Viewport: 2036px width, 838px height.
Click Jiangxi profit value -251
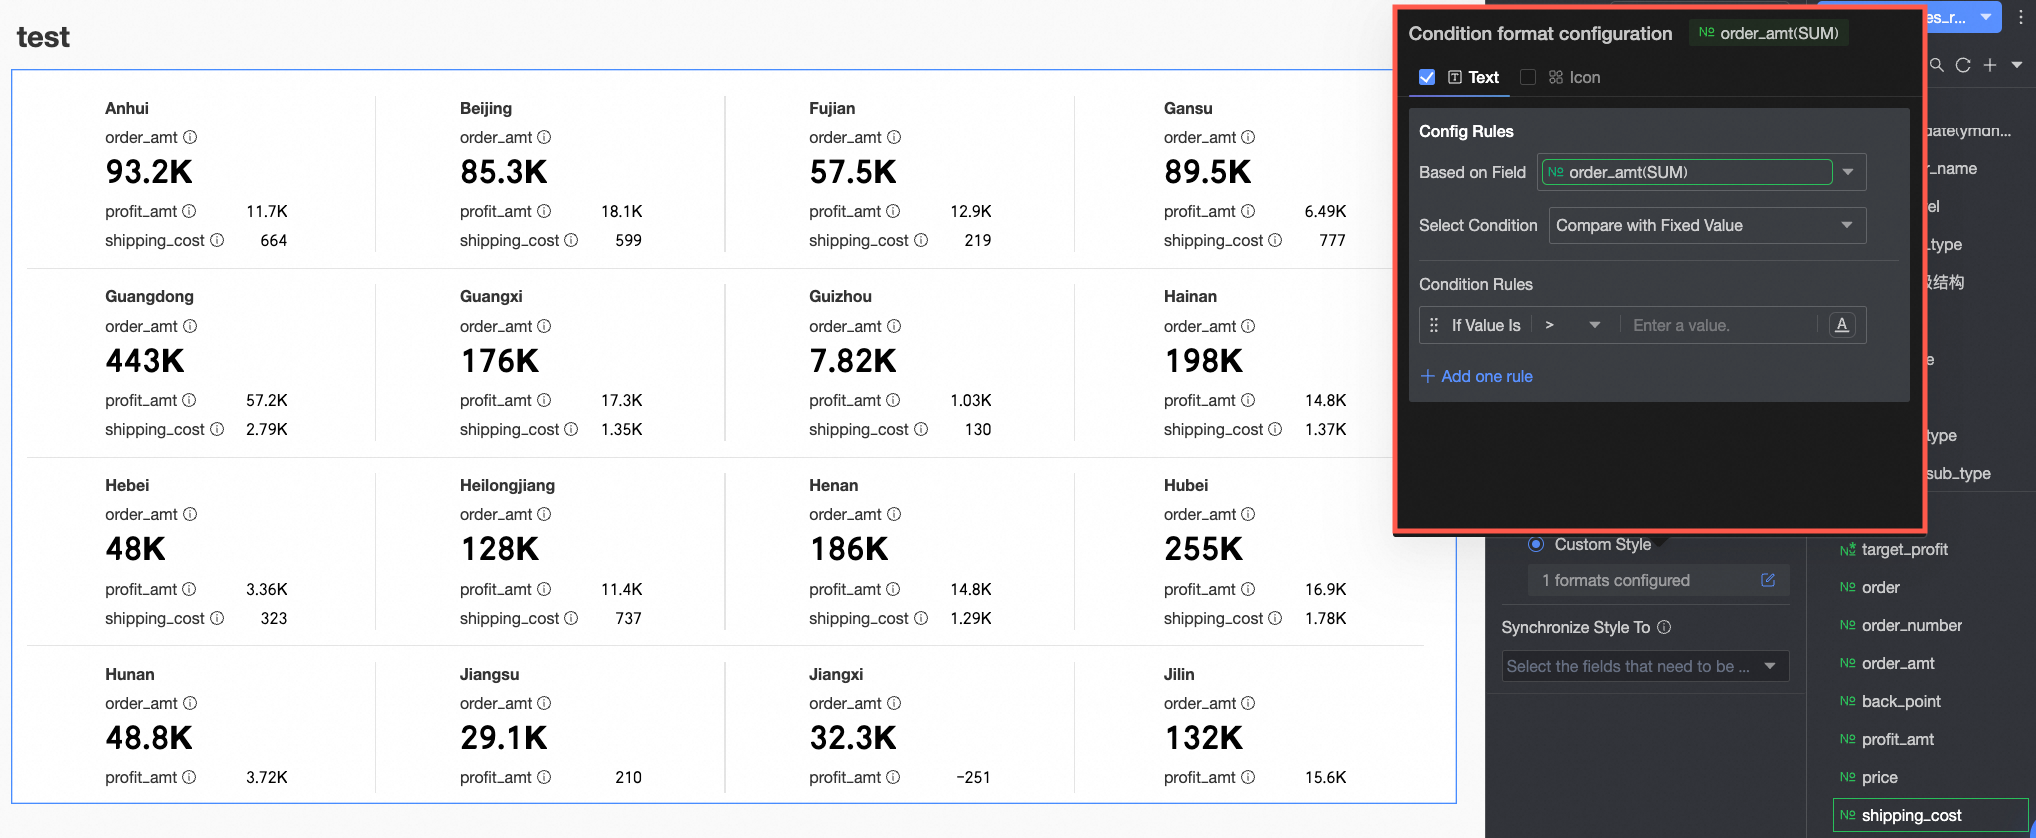(973, 777)
